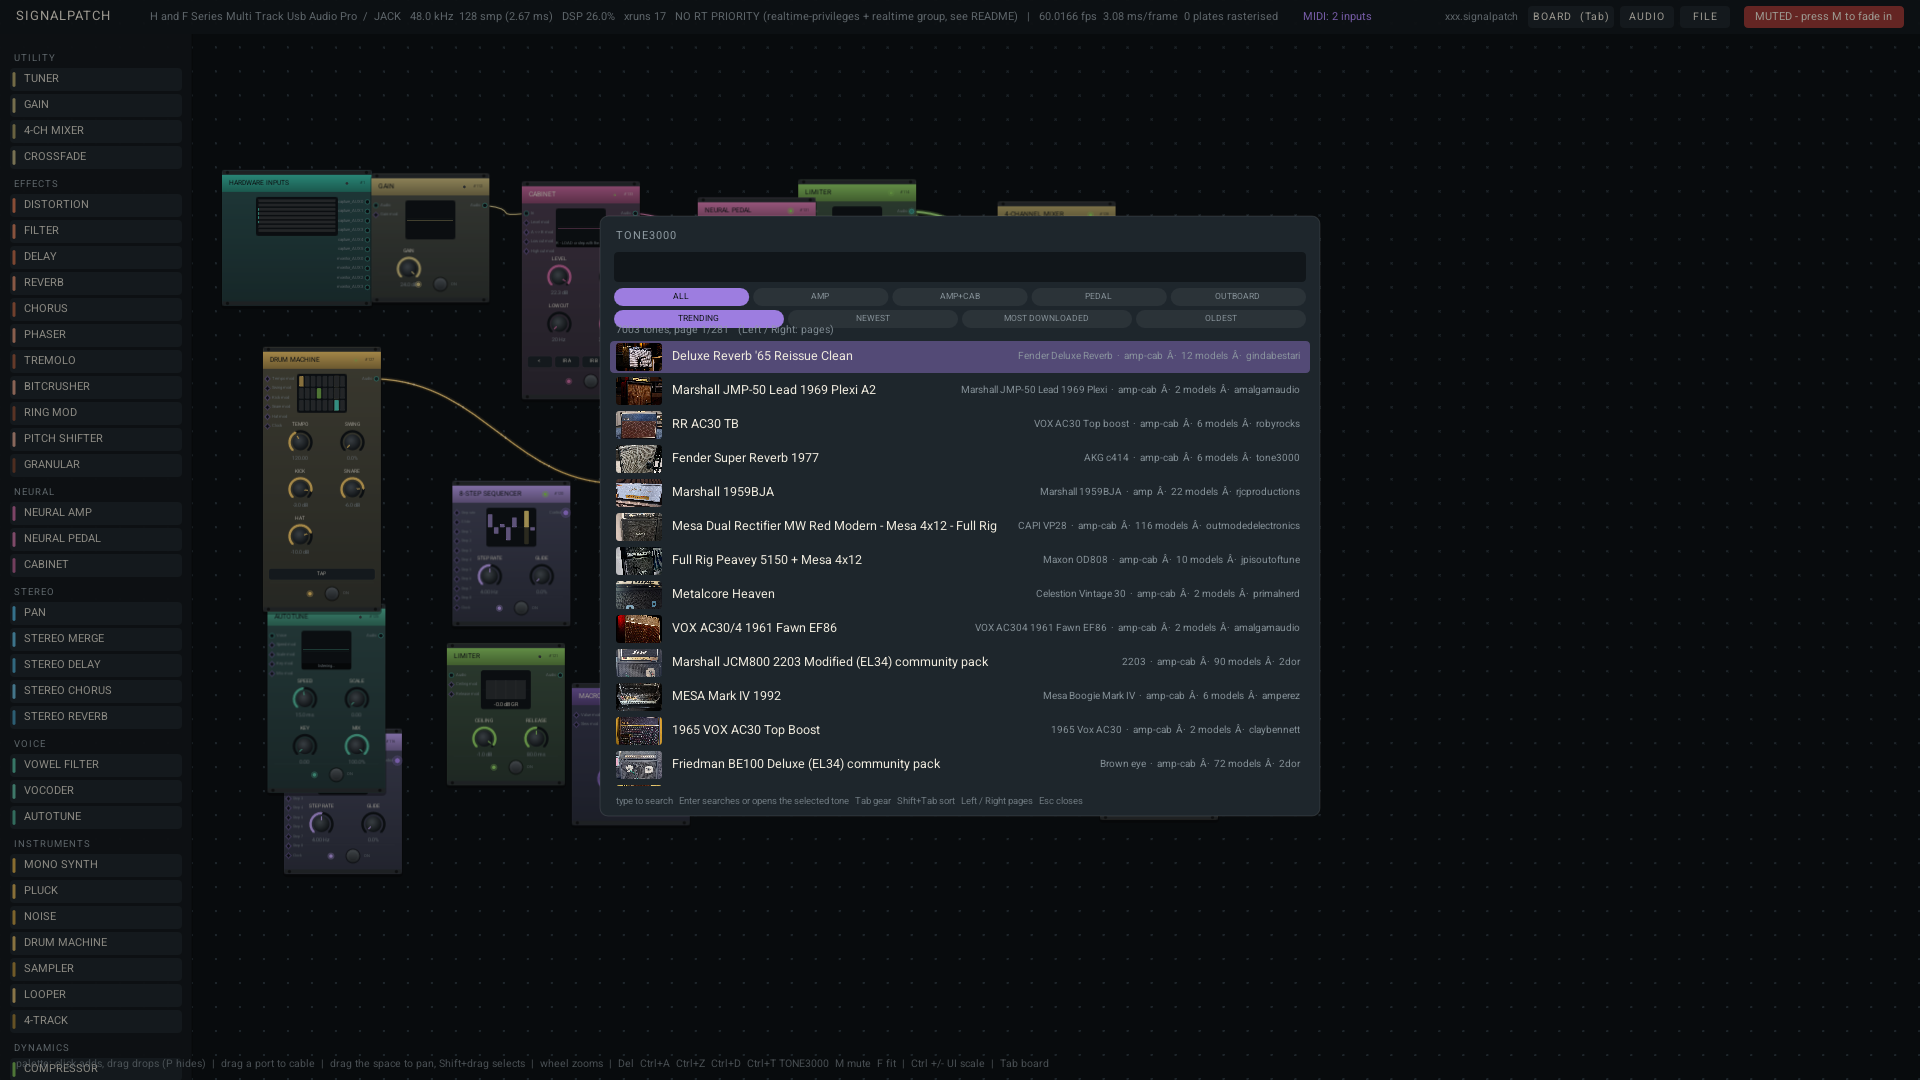Add the Looper module from the sidebar
Image resolution: width=1920 pixels, height=1080 pixels.
click(96, 995)
